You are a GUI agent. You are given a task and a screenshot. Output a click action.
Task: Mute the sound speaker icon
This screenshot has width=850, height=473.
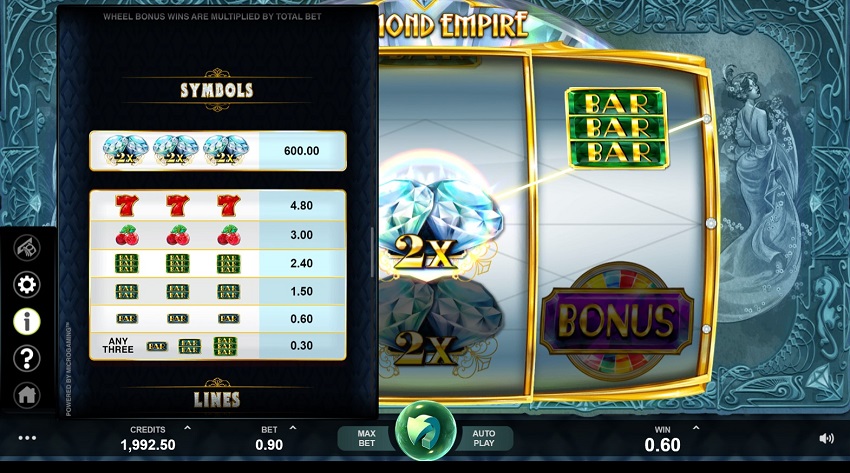pos(826,438)
